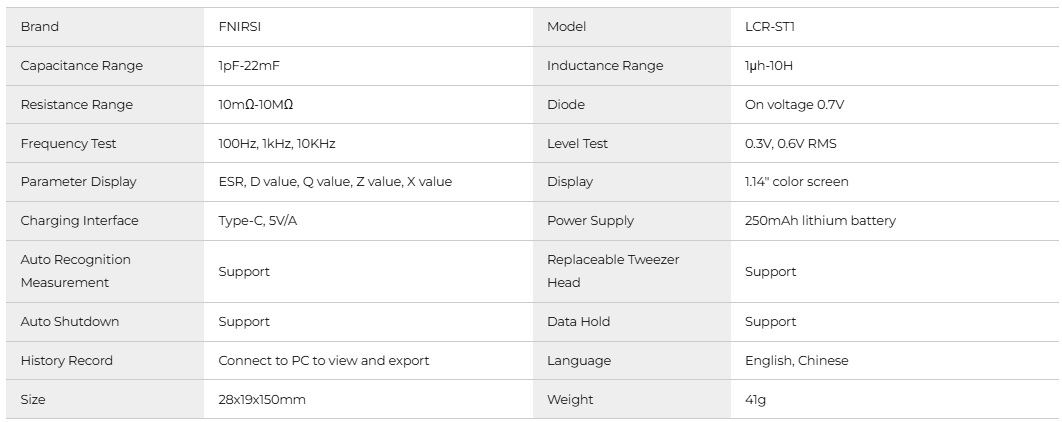Click the 28x19x150mm size value

(x=262, y=400)
